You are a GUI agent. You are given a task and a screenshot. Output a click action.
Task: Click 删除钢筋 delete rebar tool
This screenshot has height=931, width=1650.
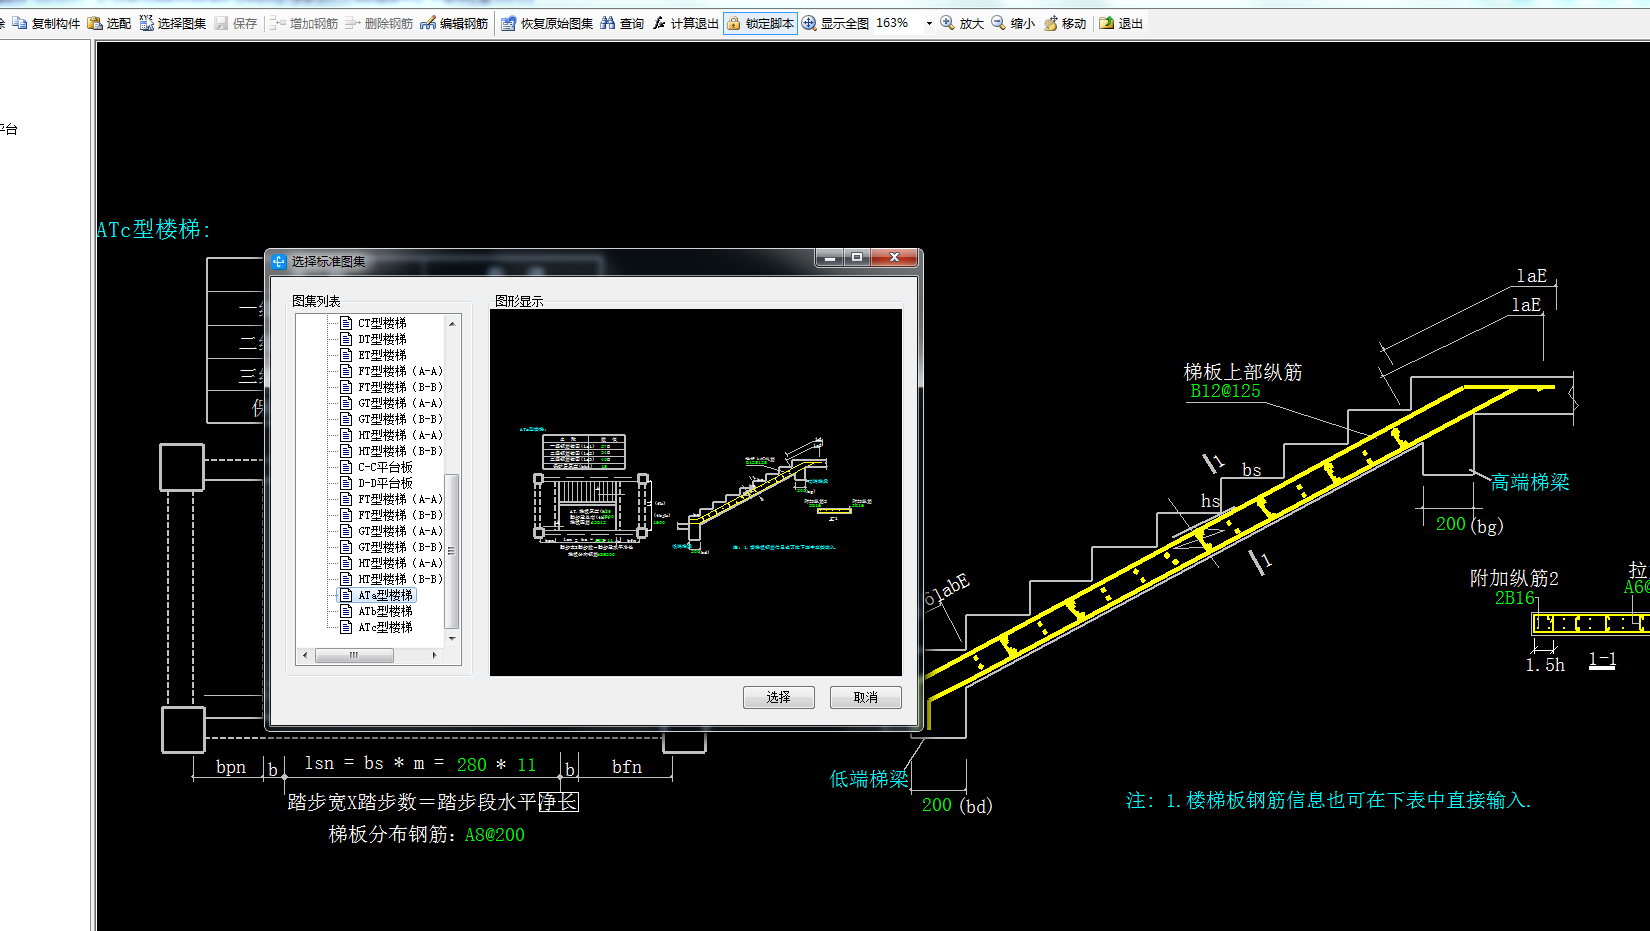coord(379,23)
